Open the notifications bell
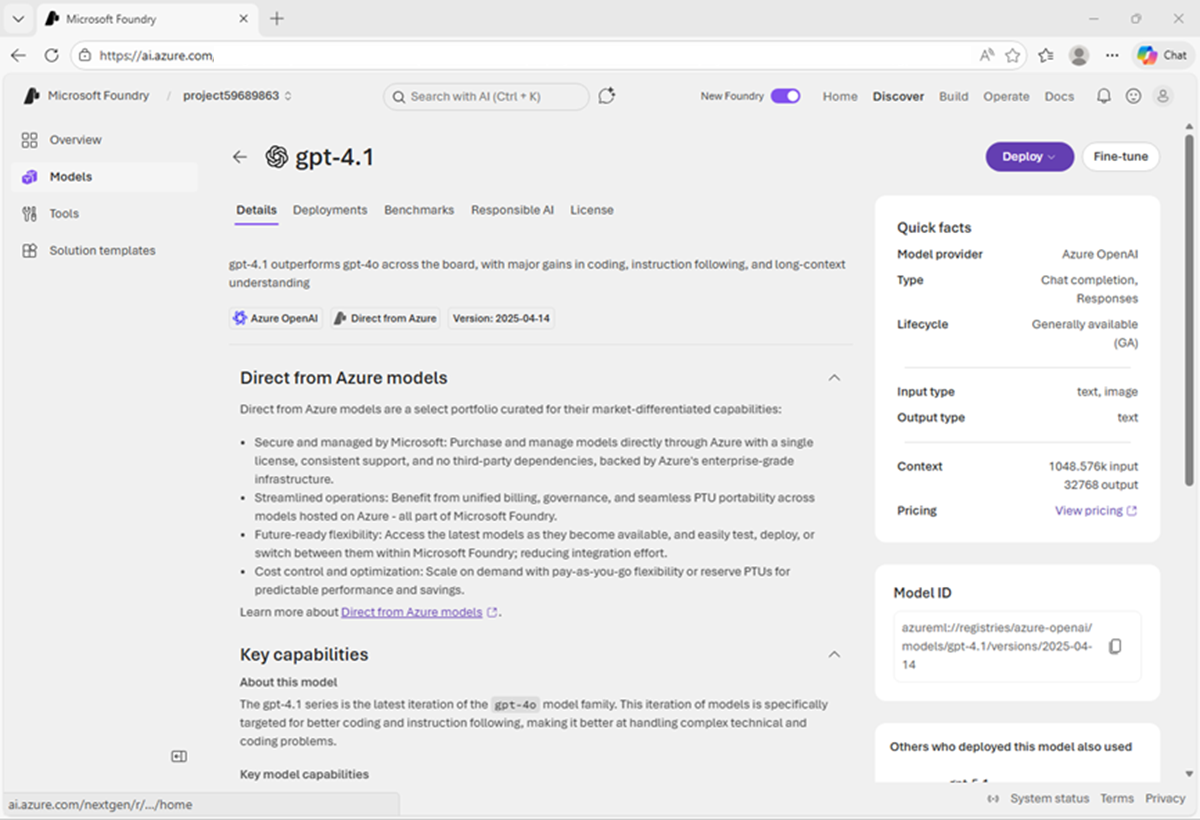This screenshot has width=1200, height=820. [x=1104, y=96]
